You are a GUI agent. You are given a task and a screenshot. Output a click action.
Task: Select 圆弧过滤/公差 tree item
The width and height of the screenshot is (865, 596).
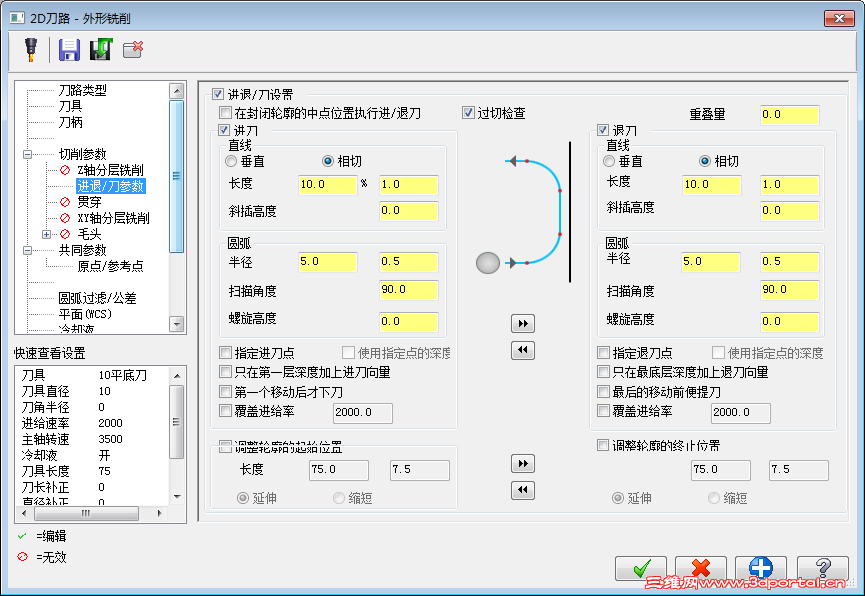coord(98,298)
